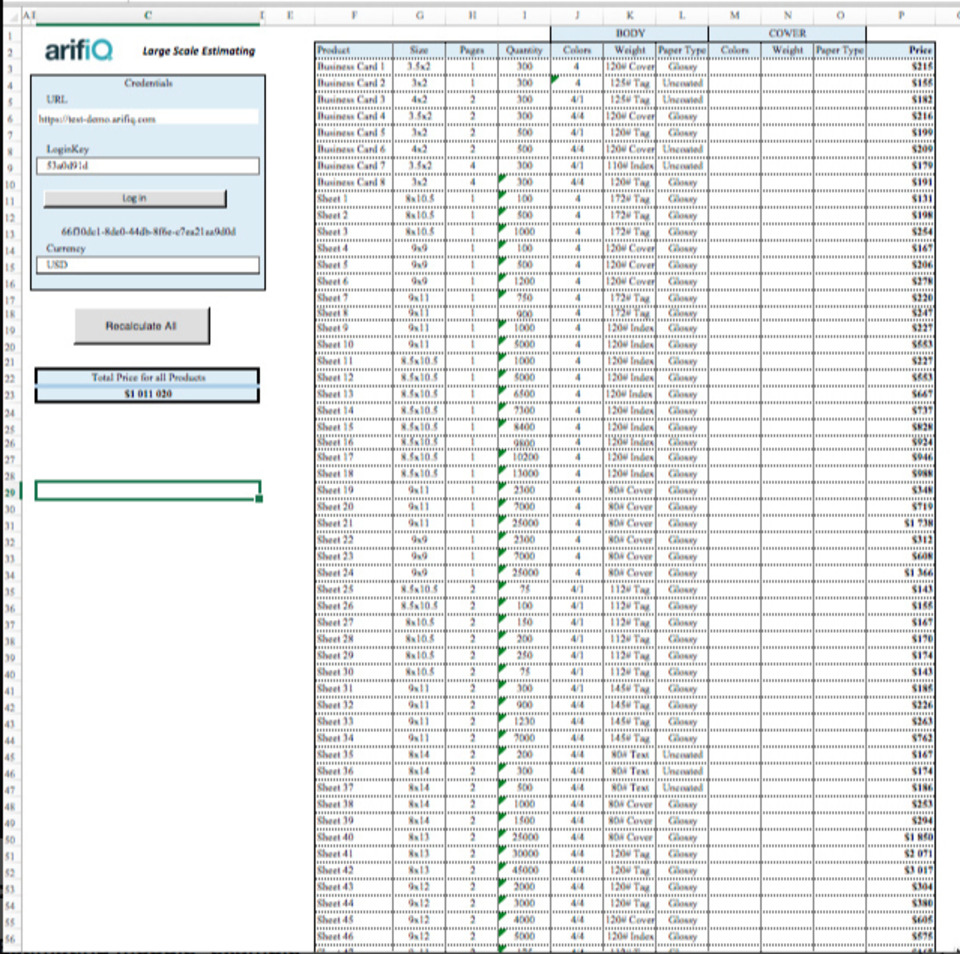Select column C header
The width and height of the screenshot is (960, 954).
click(147, 15)
